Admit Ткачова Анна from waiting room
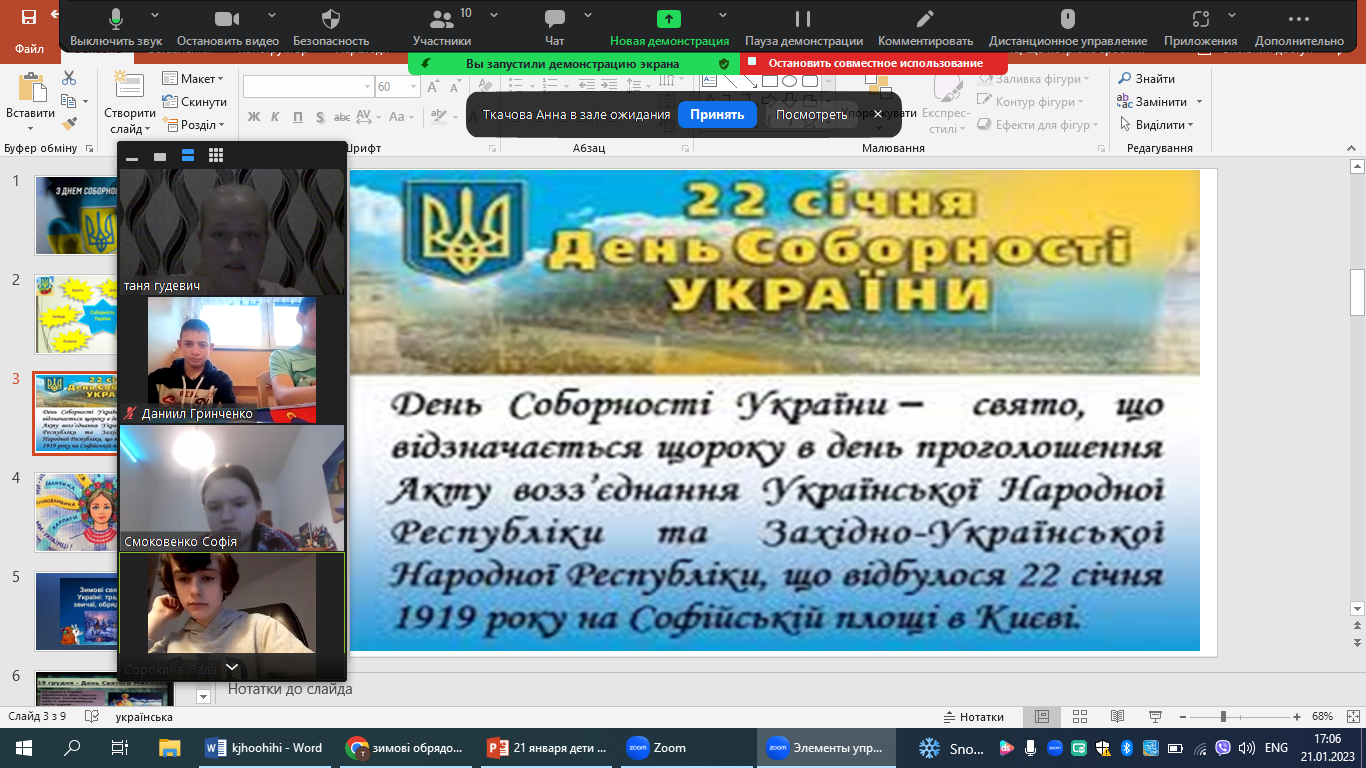This screenshot has width=1366, height=768. coord(718,114)
